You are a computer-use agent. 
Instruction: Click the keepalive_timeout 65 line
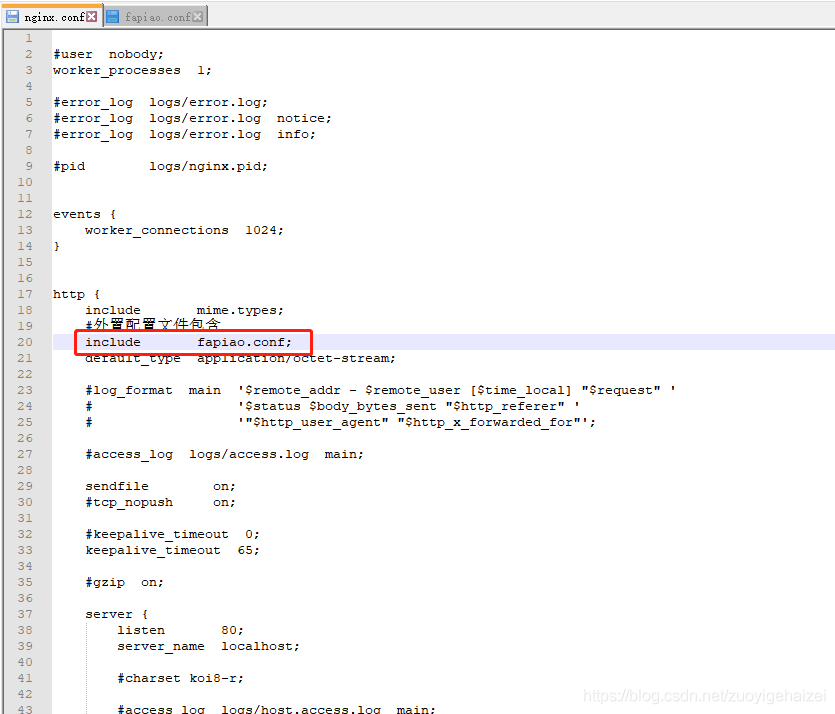tap(173, 550)
